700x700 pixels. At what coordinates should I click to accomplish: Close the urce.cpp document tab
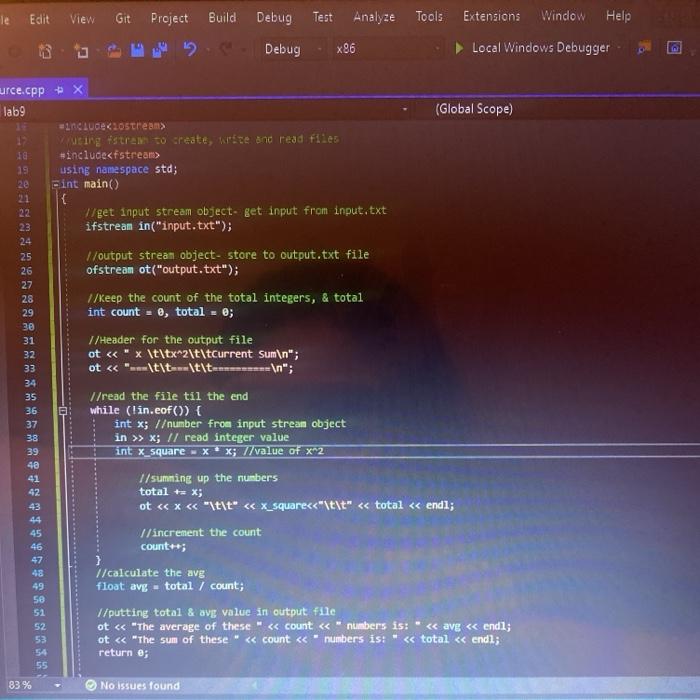coord(78,89)
